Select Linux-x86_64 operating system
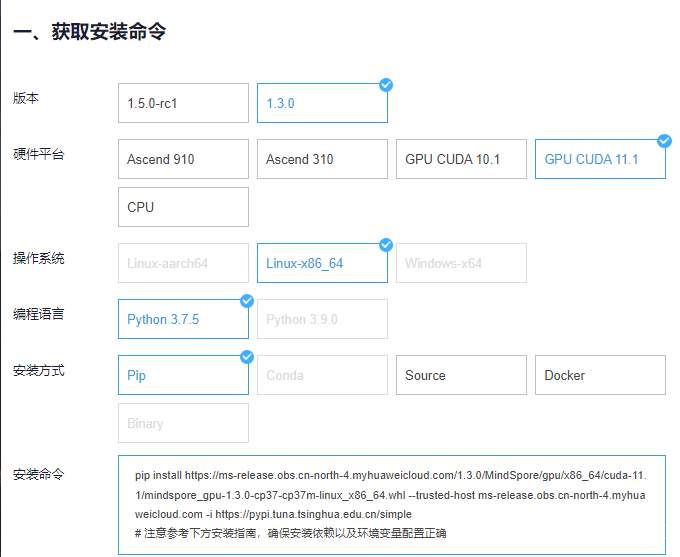This screenshot has height=557, width=680. (322, 263)
